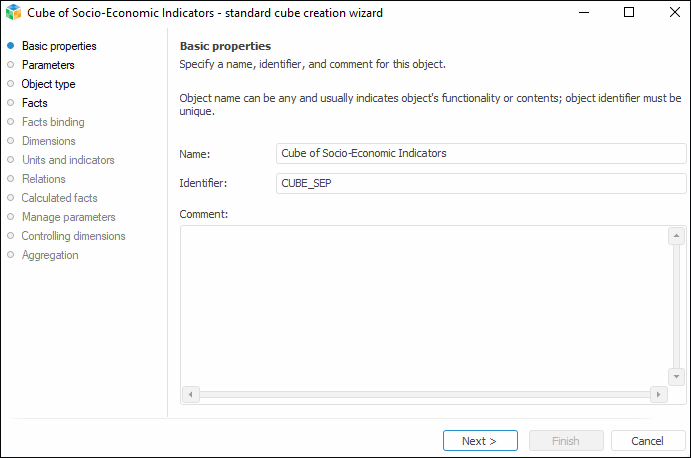Viewport: 691px width, 458px height.
Task: Click the cube application icon in title bar
Action: pyautogui.click(x=13, y=13)
